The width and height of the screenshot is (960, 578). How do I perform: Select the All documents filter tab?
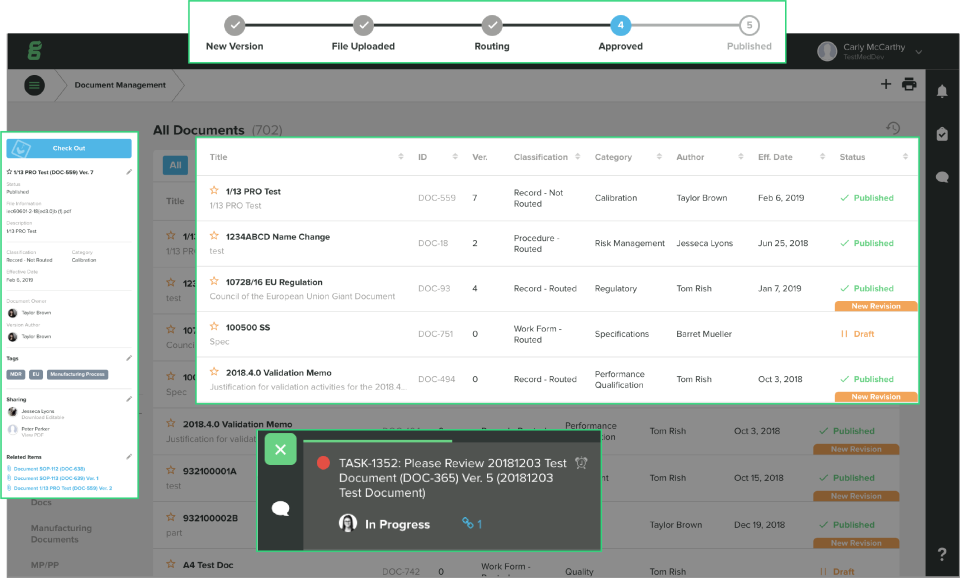[175, 165]
